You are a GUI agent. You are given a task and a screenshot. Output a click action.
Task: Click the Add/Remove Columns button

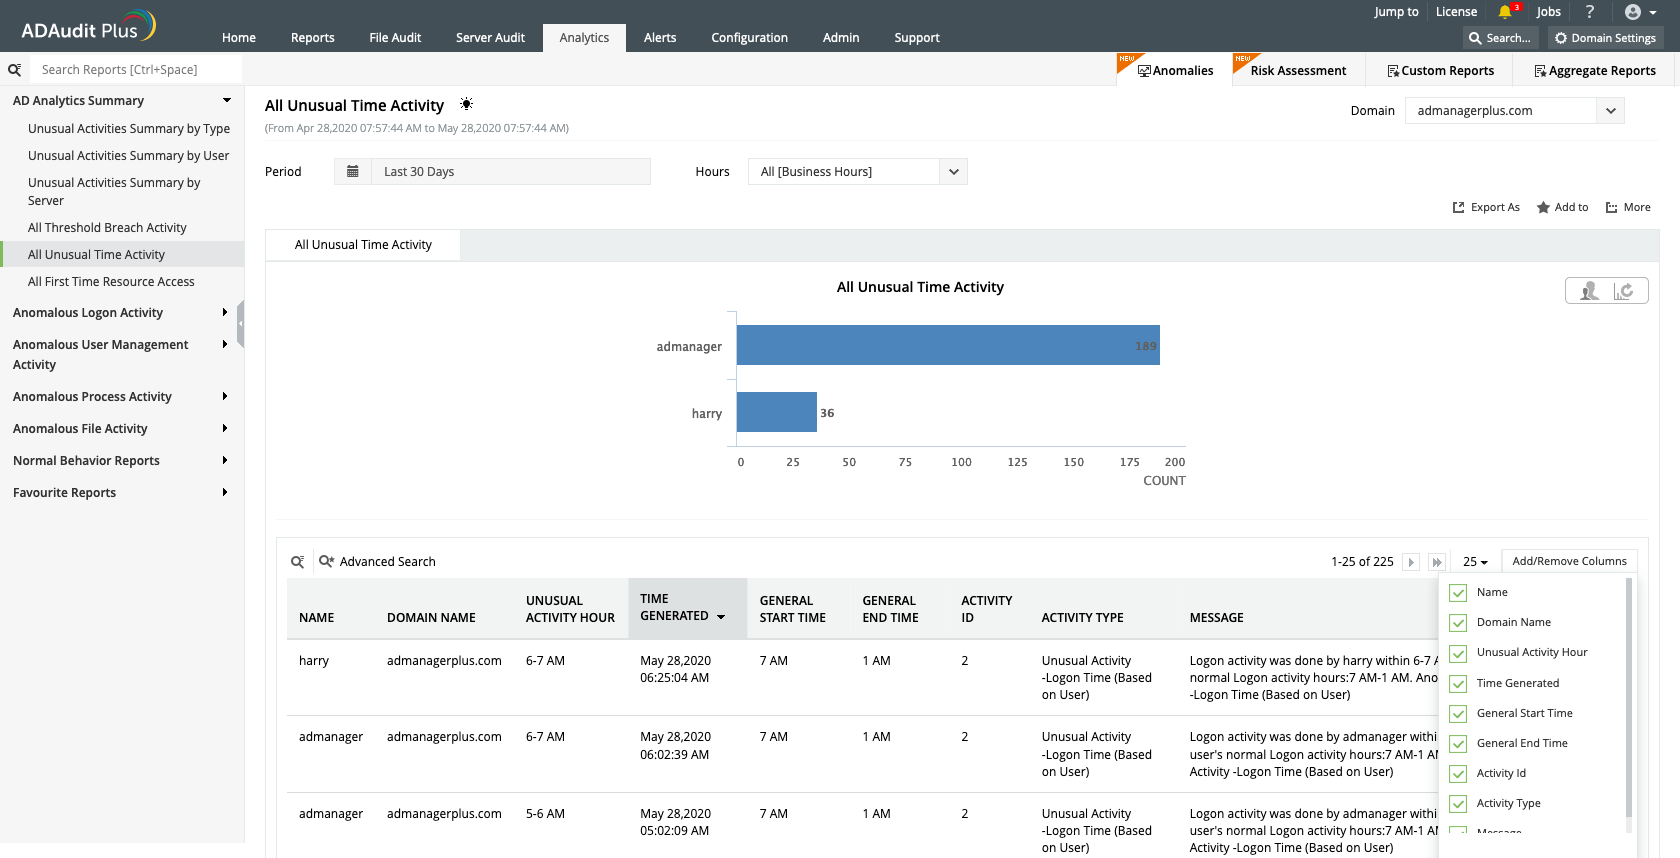click(x=1568, y=562)
